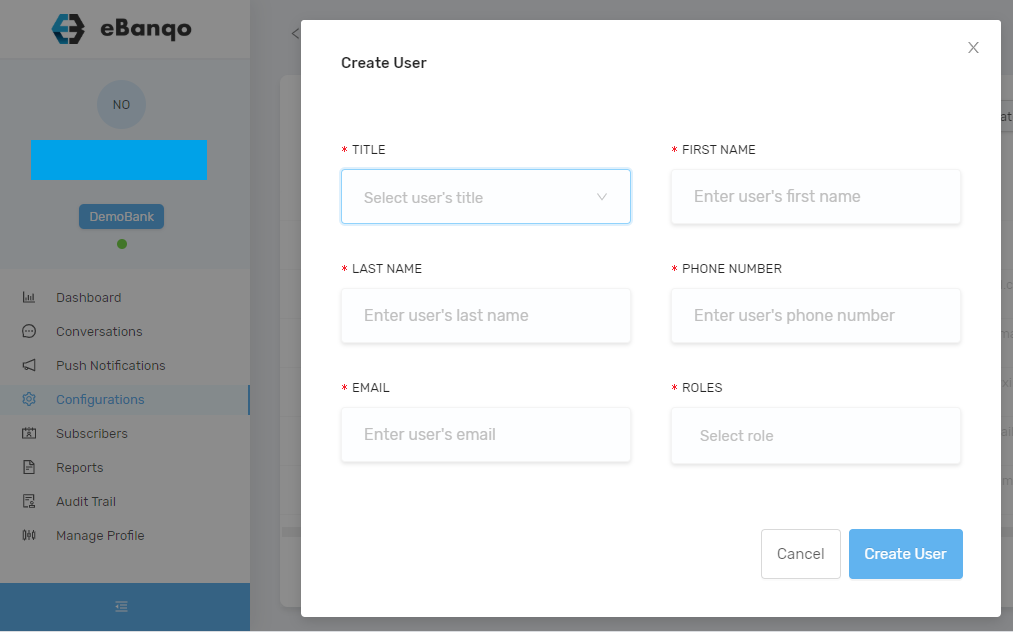Focus the first name input field
Screen dimensions: 1013x636
[815, 196]
